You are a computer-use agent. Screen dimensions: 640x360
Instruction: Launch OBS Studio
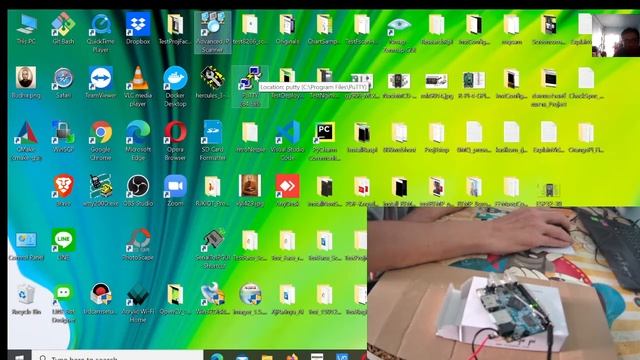pyautogui.click(x=138, y=191)
